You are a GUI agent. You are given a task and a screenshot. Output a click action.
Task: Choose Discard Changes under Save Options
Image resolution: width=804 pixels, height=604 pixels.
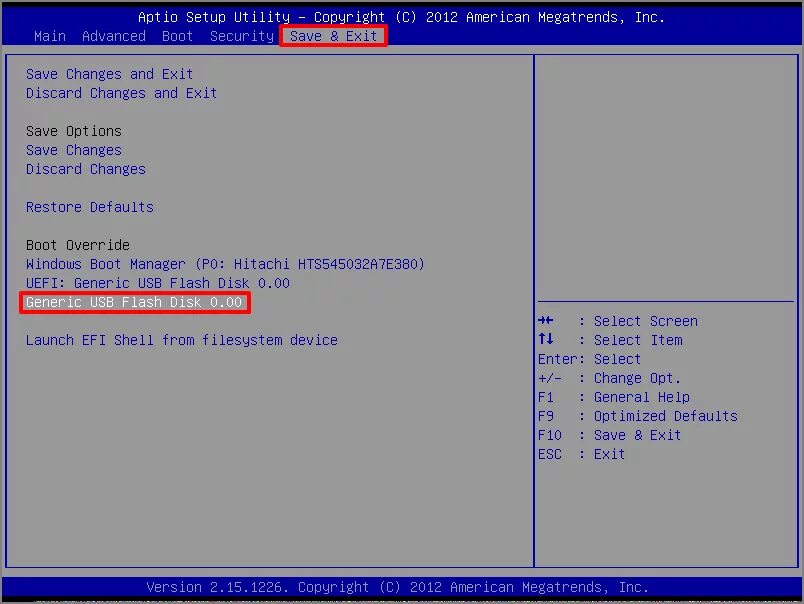tap(86, 169)
